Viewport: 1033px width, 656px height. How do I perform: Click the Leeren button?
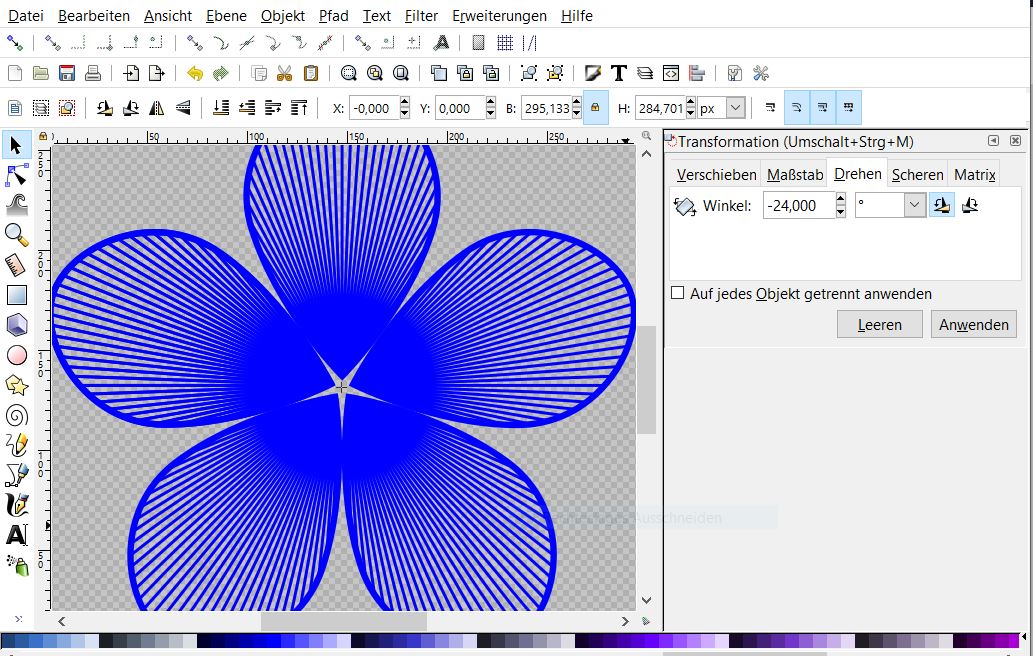879,324
